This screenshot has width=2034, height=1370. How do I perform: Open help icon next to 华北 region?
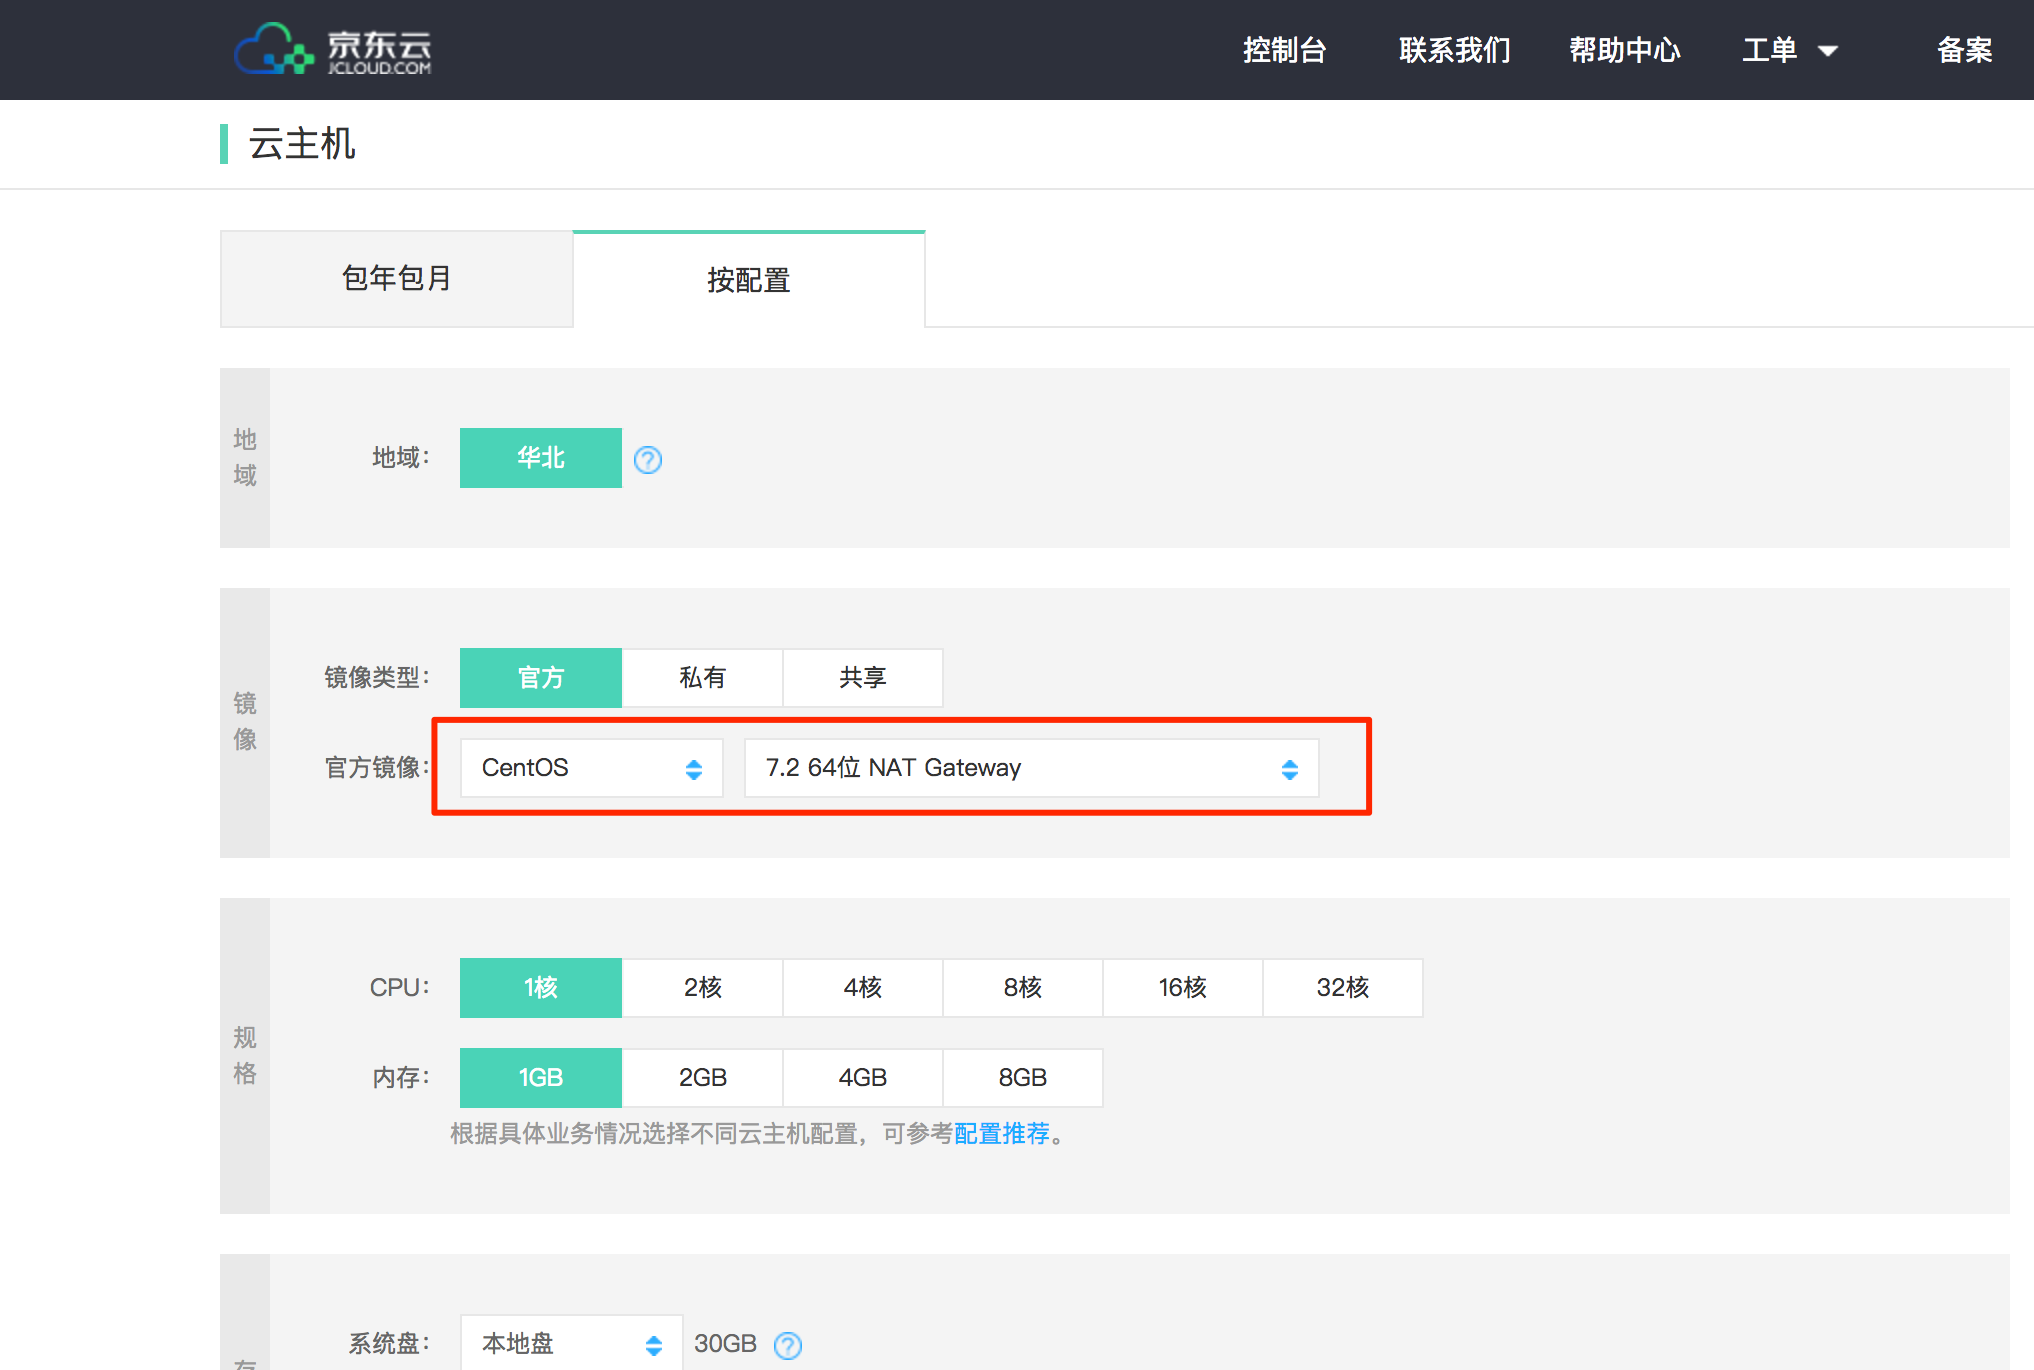648,459
